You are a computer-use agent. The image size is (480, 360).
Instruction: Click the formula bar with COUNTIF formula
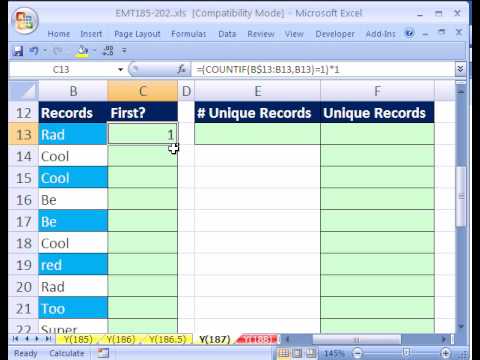coord(323,69)
